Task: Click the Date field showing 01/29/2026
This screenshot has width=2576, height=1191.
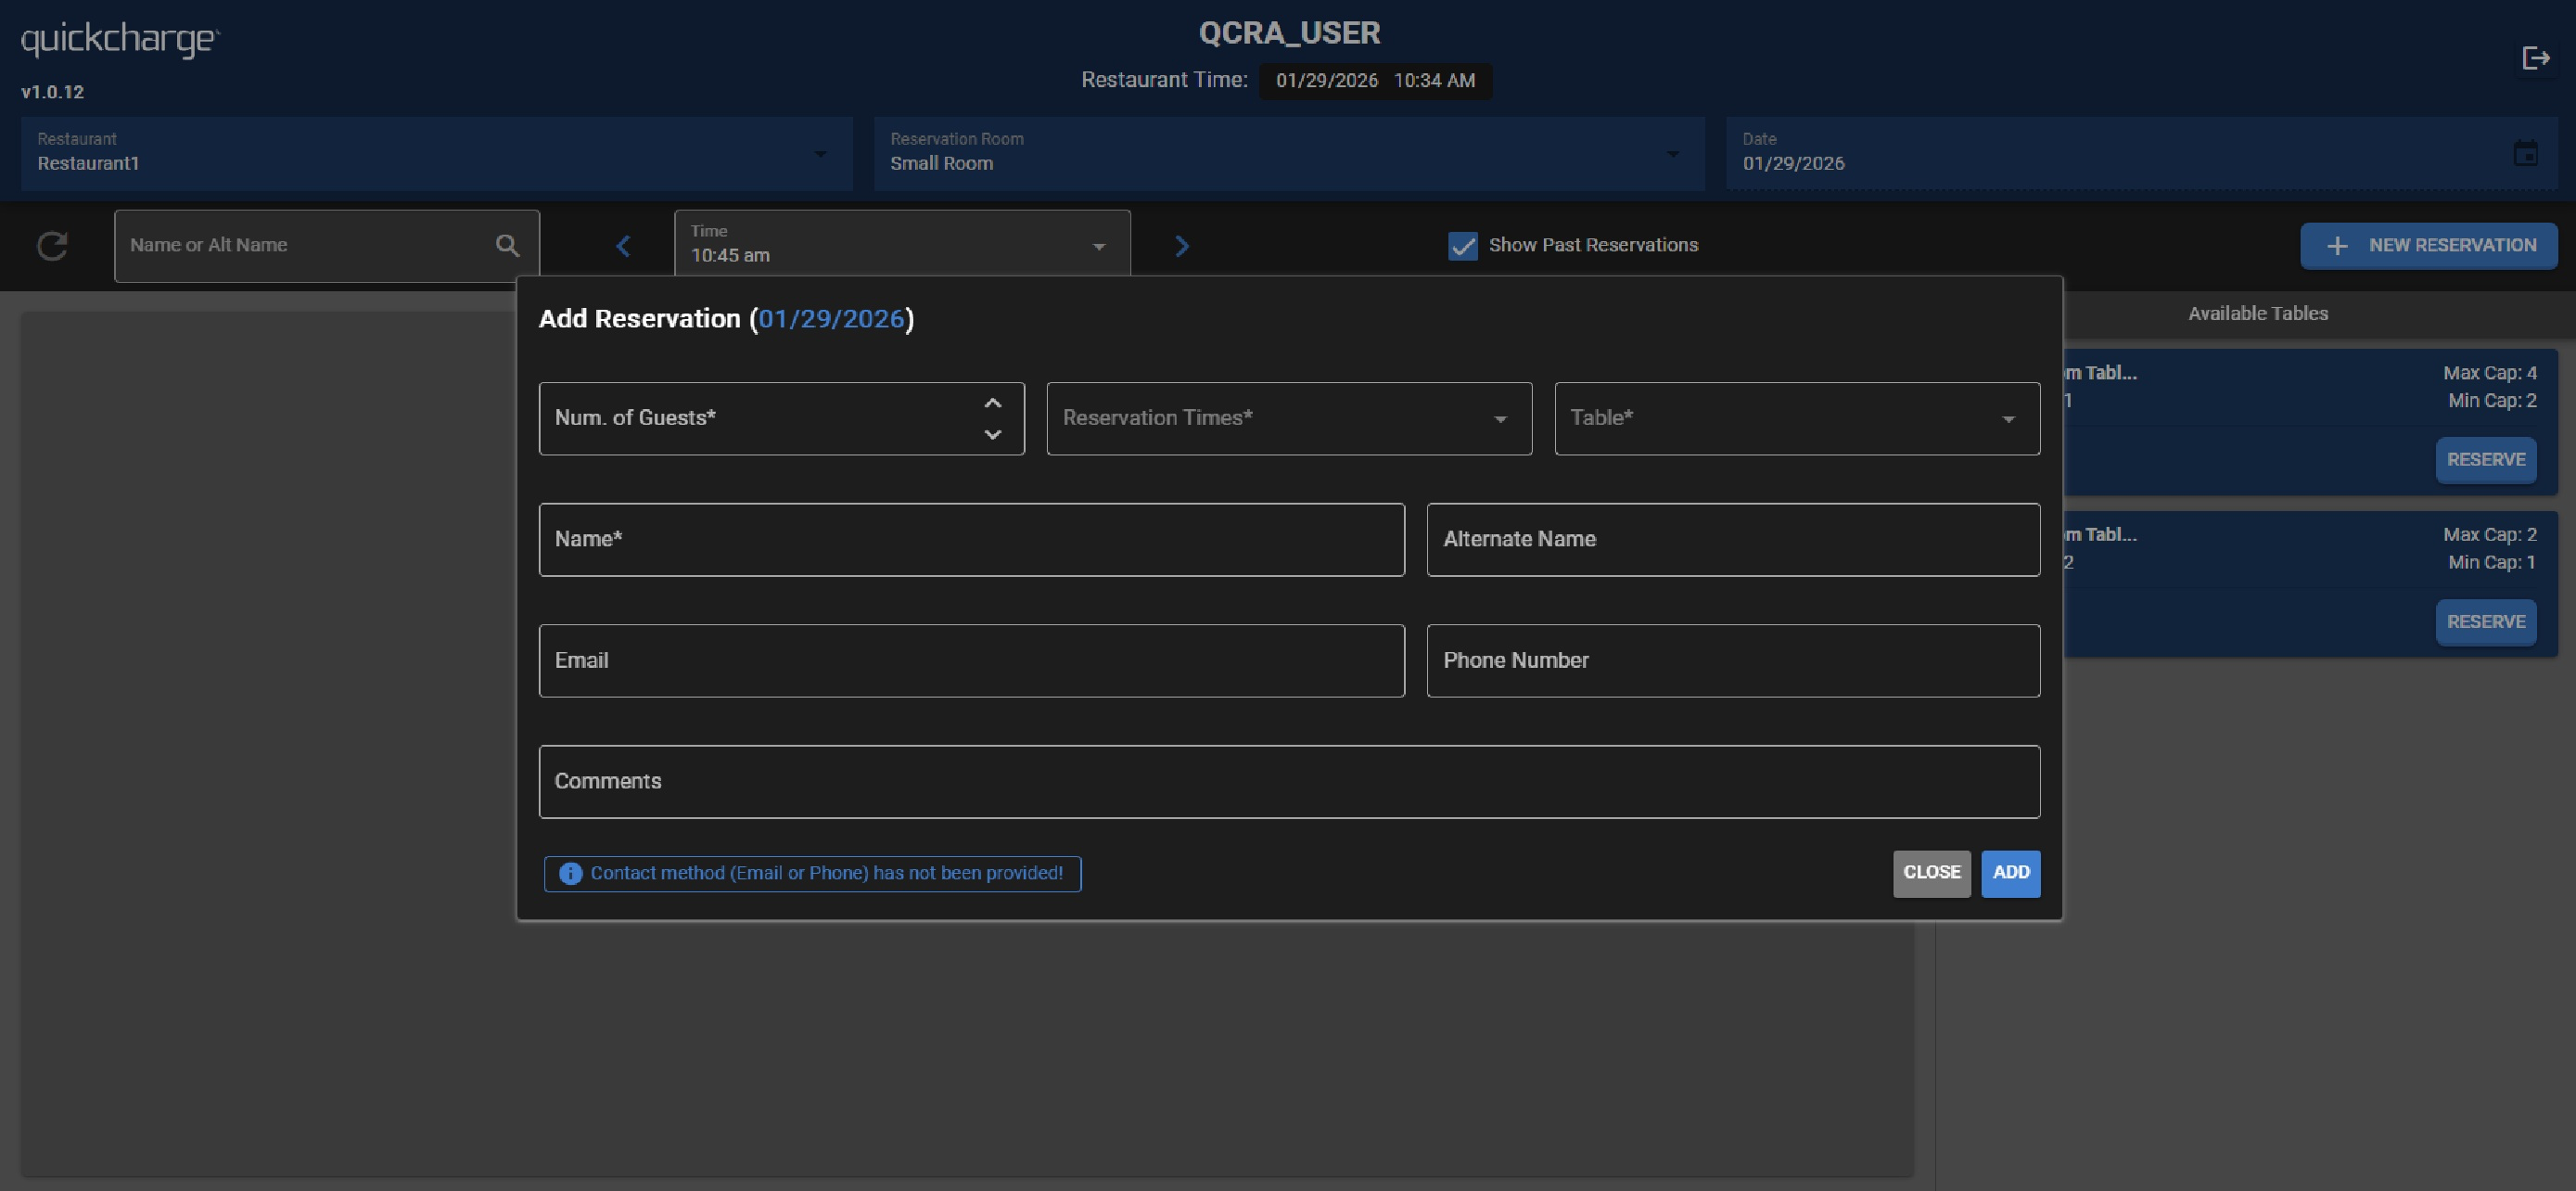Action: 2141,153
